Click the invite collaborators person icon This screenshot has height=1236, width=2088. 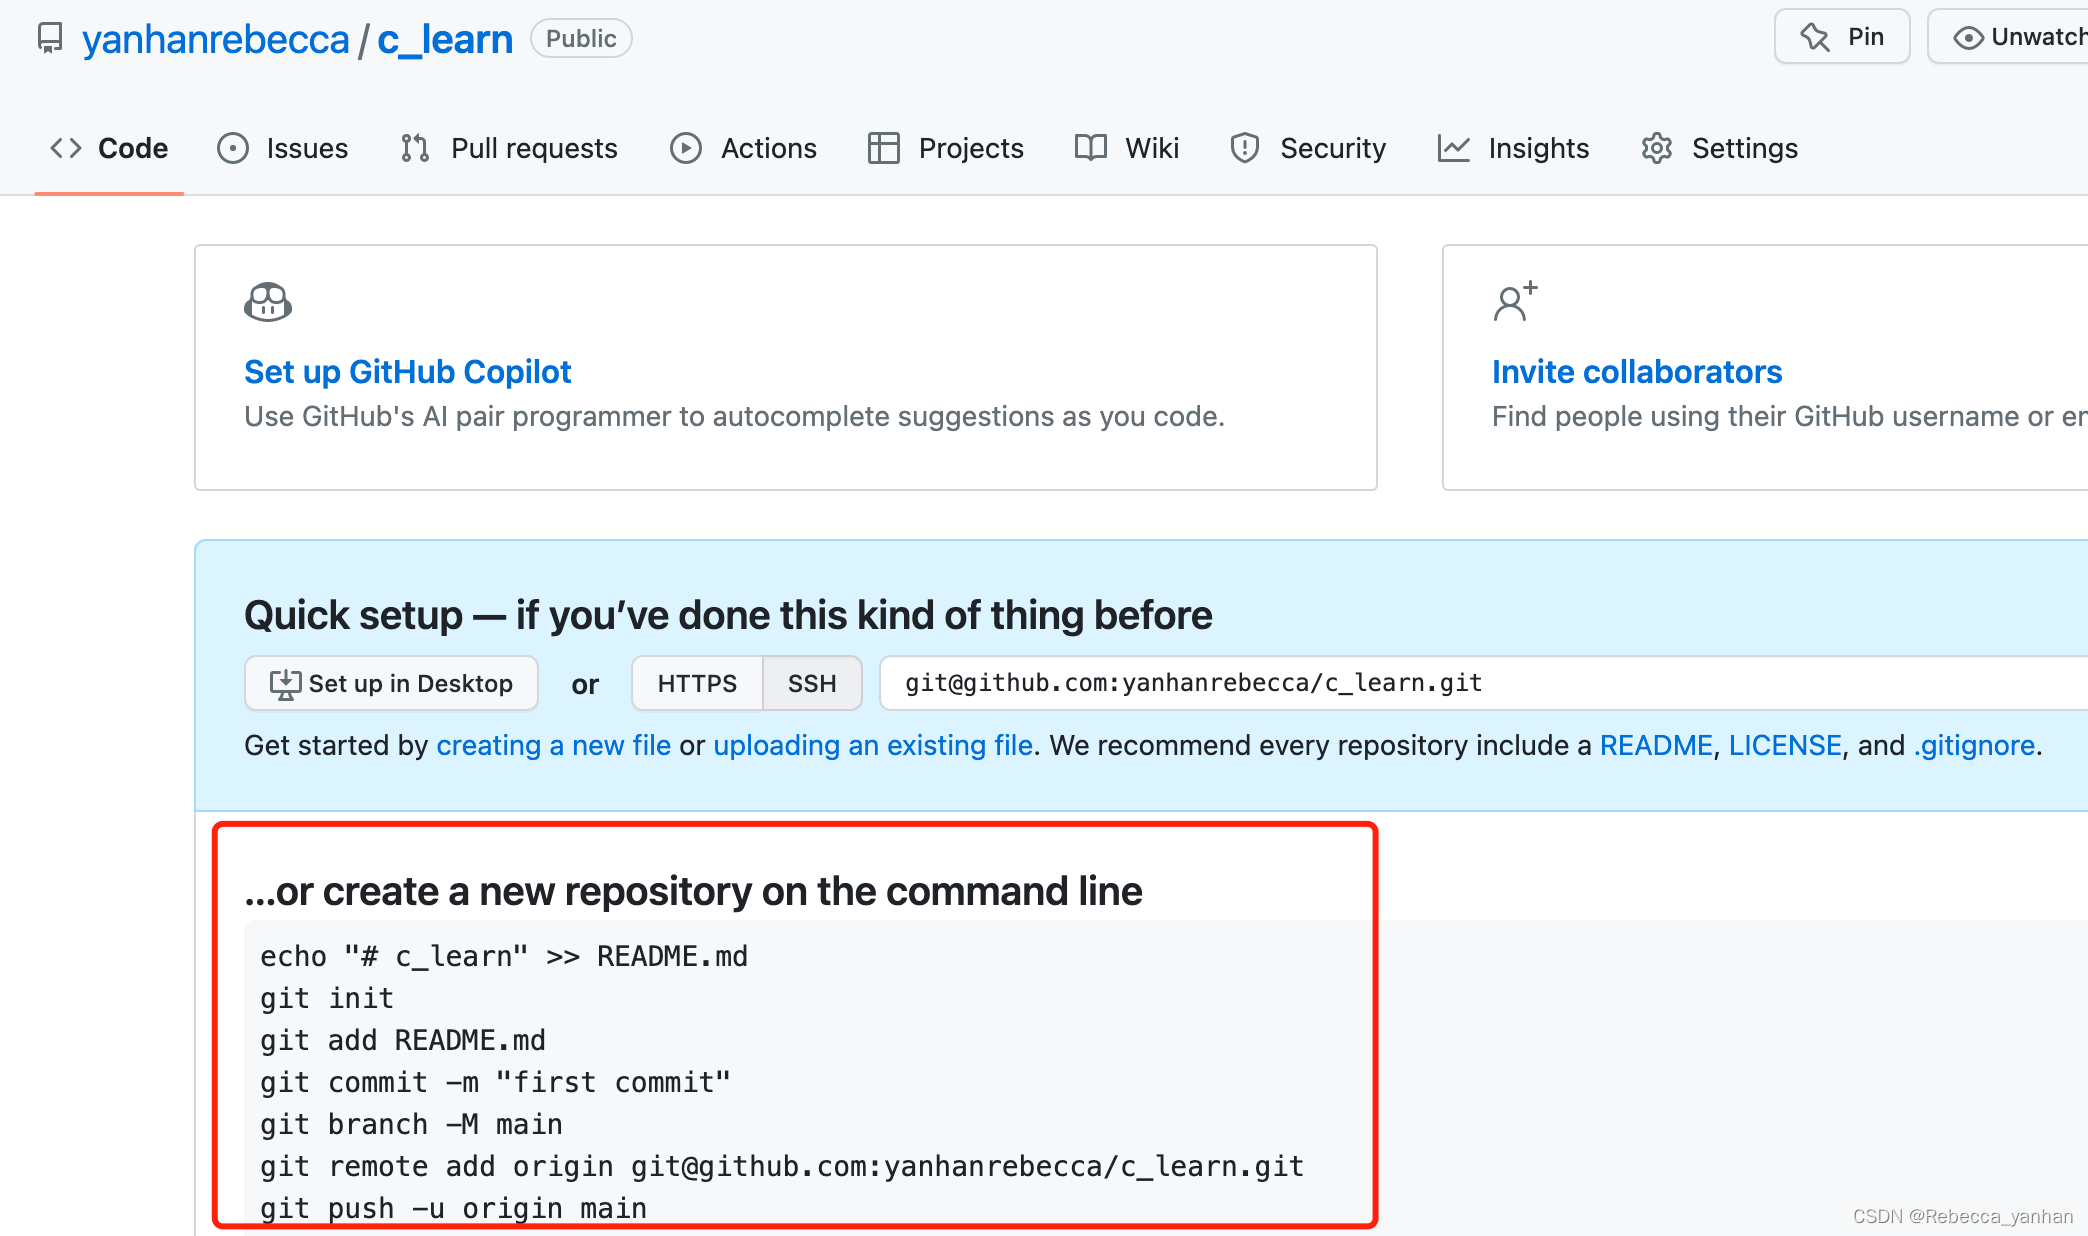pos(1514,302)
